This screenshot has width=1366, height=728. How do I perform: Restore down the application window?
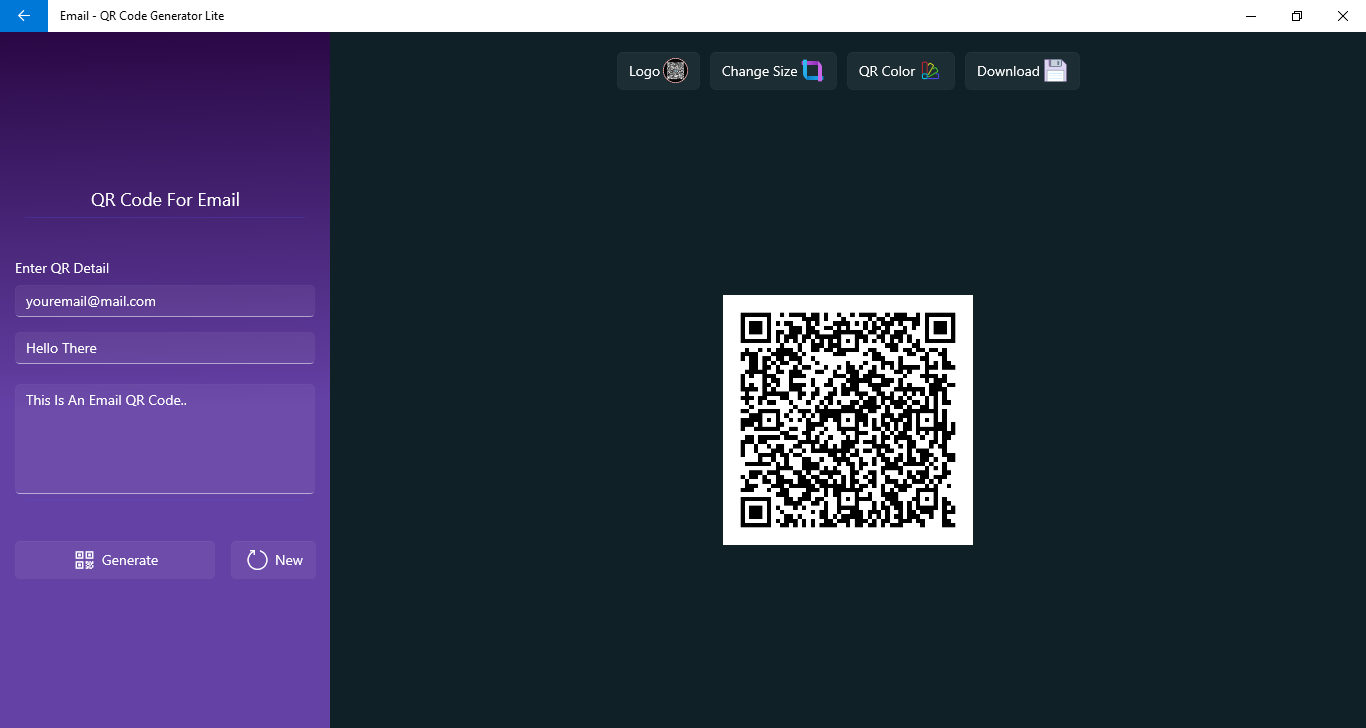point(1297,16)
